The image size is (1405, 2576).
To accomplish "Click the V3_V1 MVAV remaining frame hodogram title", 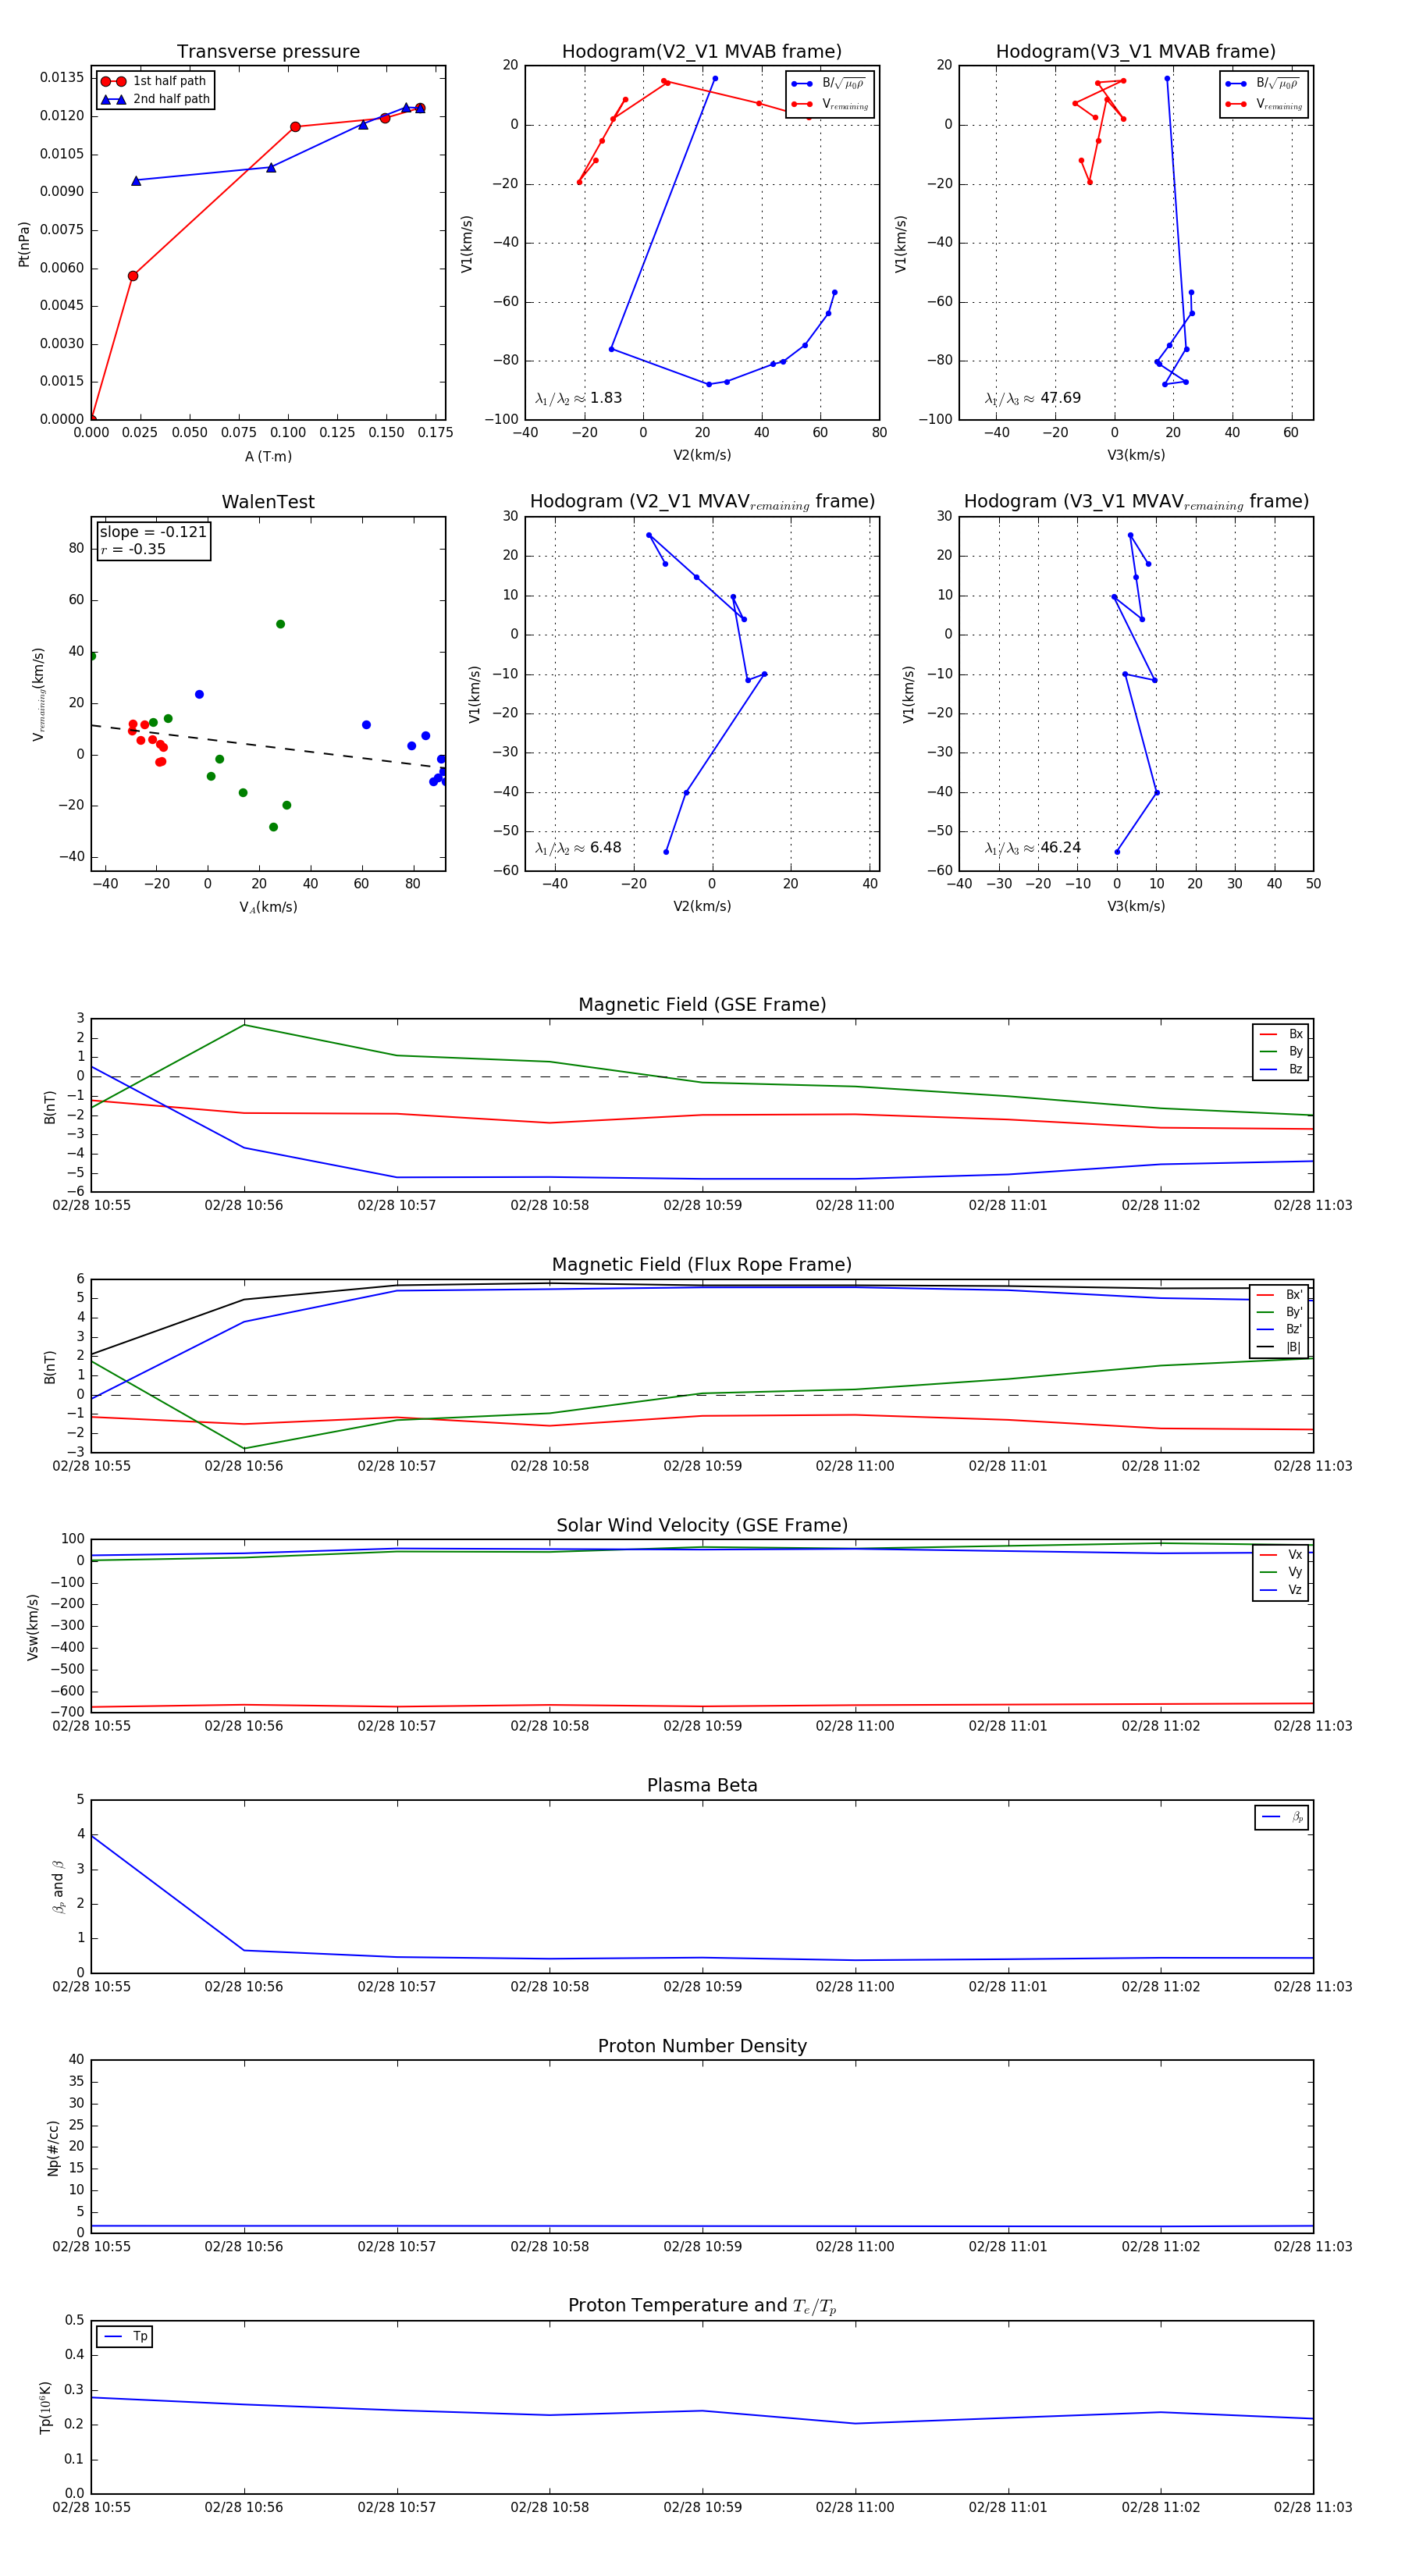I will (x=1136, y=502).
